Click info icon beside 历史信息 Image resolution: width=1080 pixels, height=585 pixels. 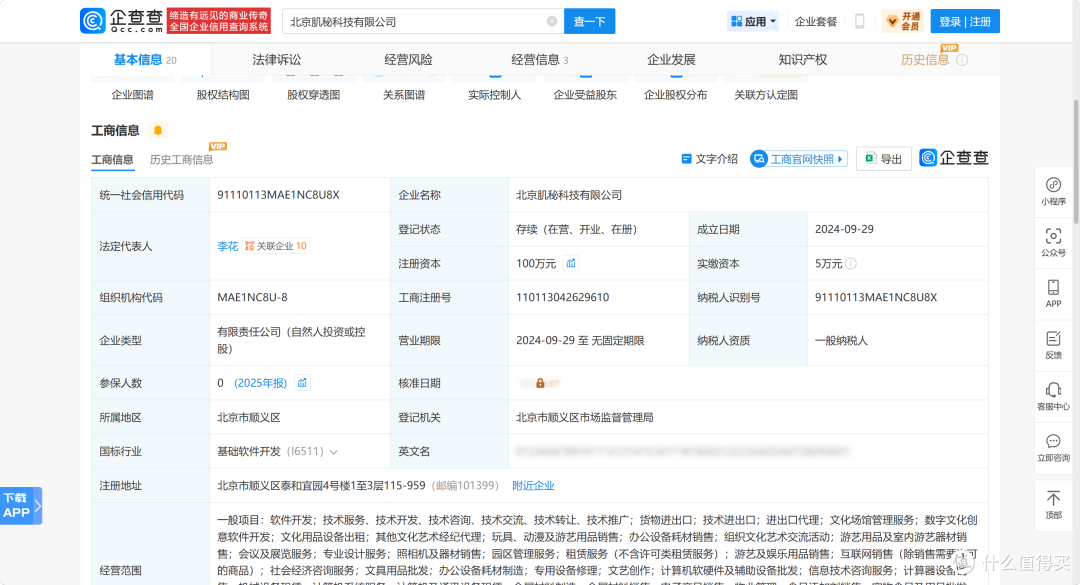[962, 60]
